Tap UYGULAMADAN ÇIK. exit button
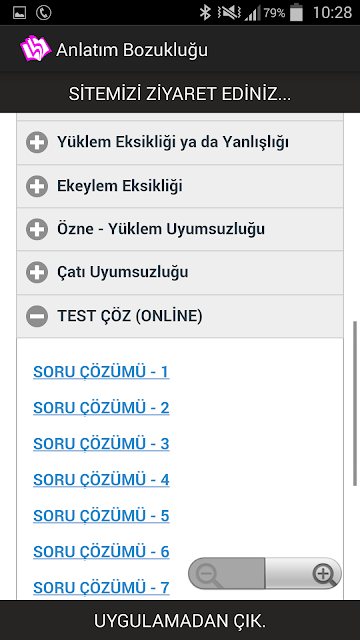The height and width of the screenshot is (640, 360). [x=180, y=621]
